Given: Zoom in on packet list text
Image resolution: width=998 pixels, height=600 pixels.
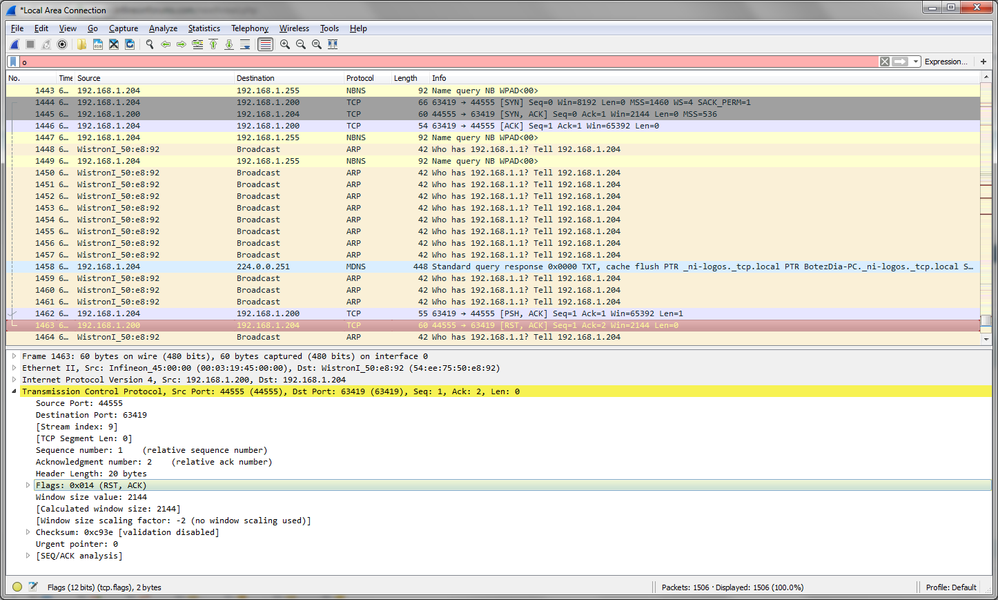Looking at the screenshot, I should click(x=285, y=45).
